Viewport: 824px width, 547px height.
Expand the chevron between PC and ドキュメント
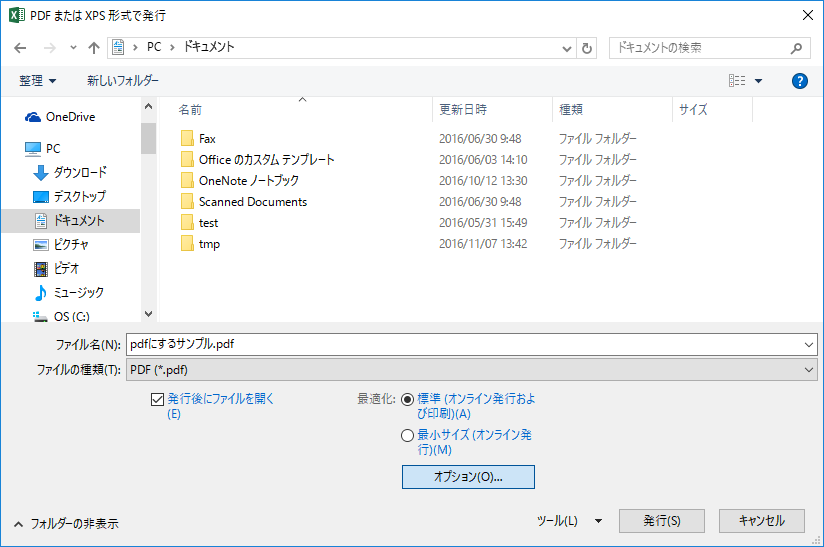[x=172, y=48]
